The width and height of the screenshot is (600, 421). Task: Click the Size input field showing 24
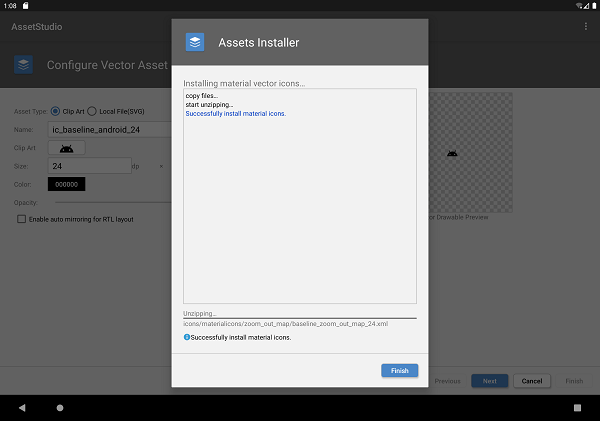tap(90, 166)
